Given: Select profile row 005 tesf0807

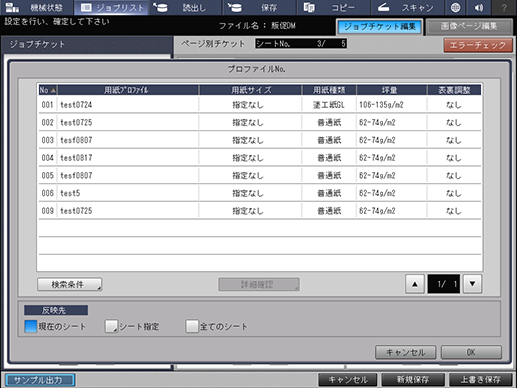Looking at the screenshot, I should [x=260, y=175].
